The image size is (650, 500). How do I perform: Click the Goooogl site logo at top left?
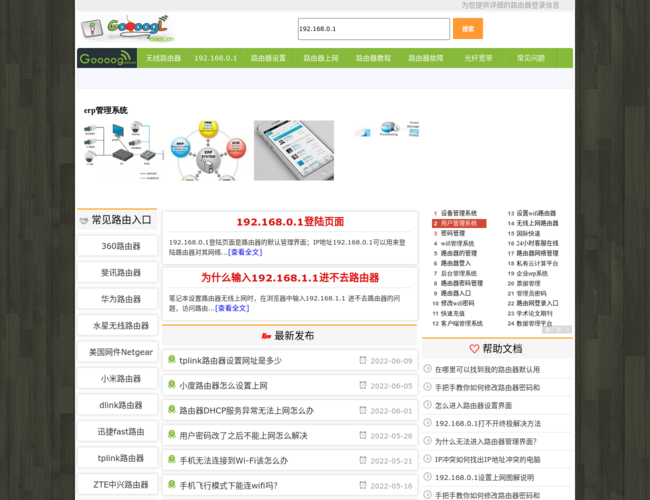(127, 29)
